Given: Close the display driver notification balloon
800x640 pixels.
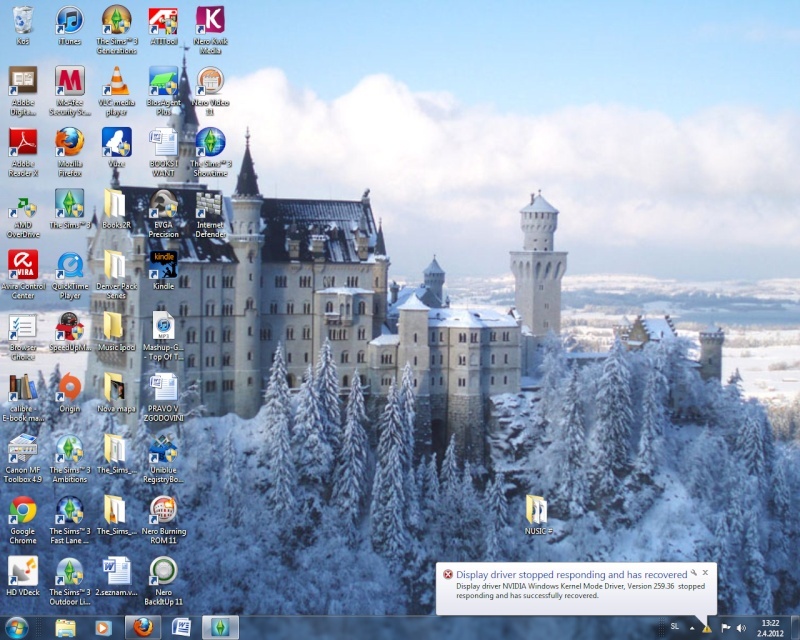Looking at the screenshot, I should click(x=705, y=573).
